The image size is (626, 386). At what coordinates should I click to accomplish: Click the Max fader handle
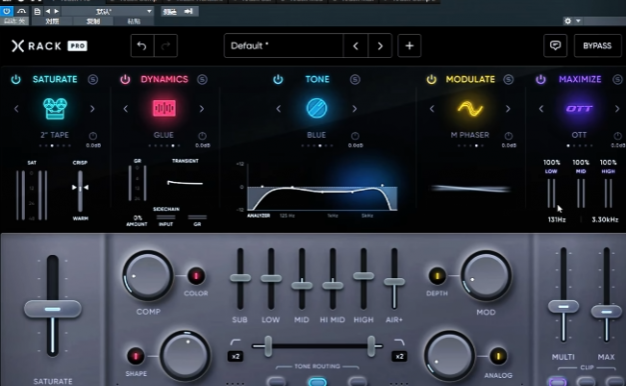pyautogui.click(x=606, y=311)
